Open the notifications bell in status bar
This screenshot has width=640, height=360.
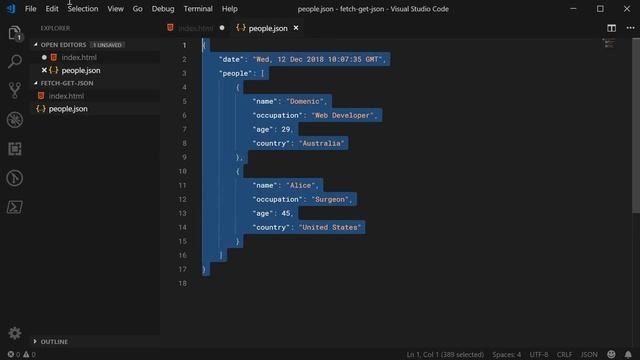coord(628,354)
